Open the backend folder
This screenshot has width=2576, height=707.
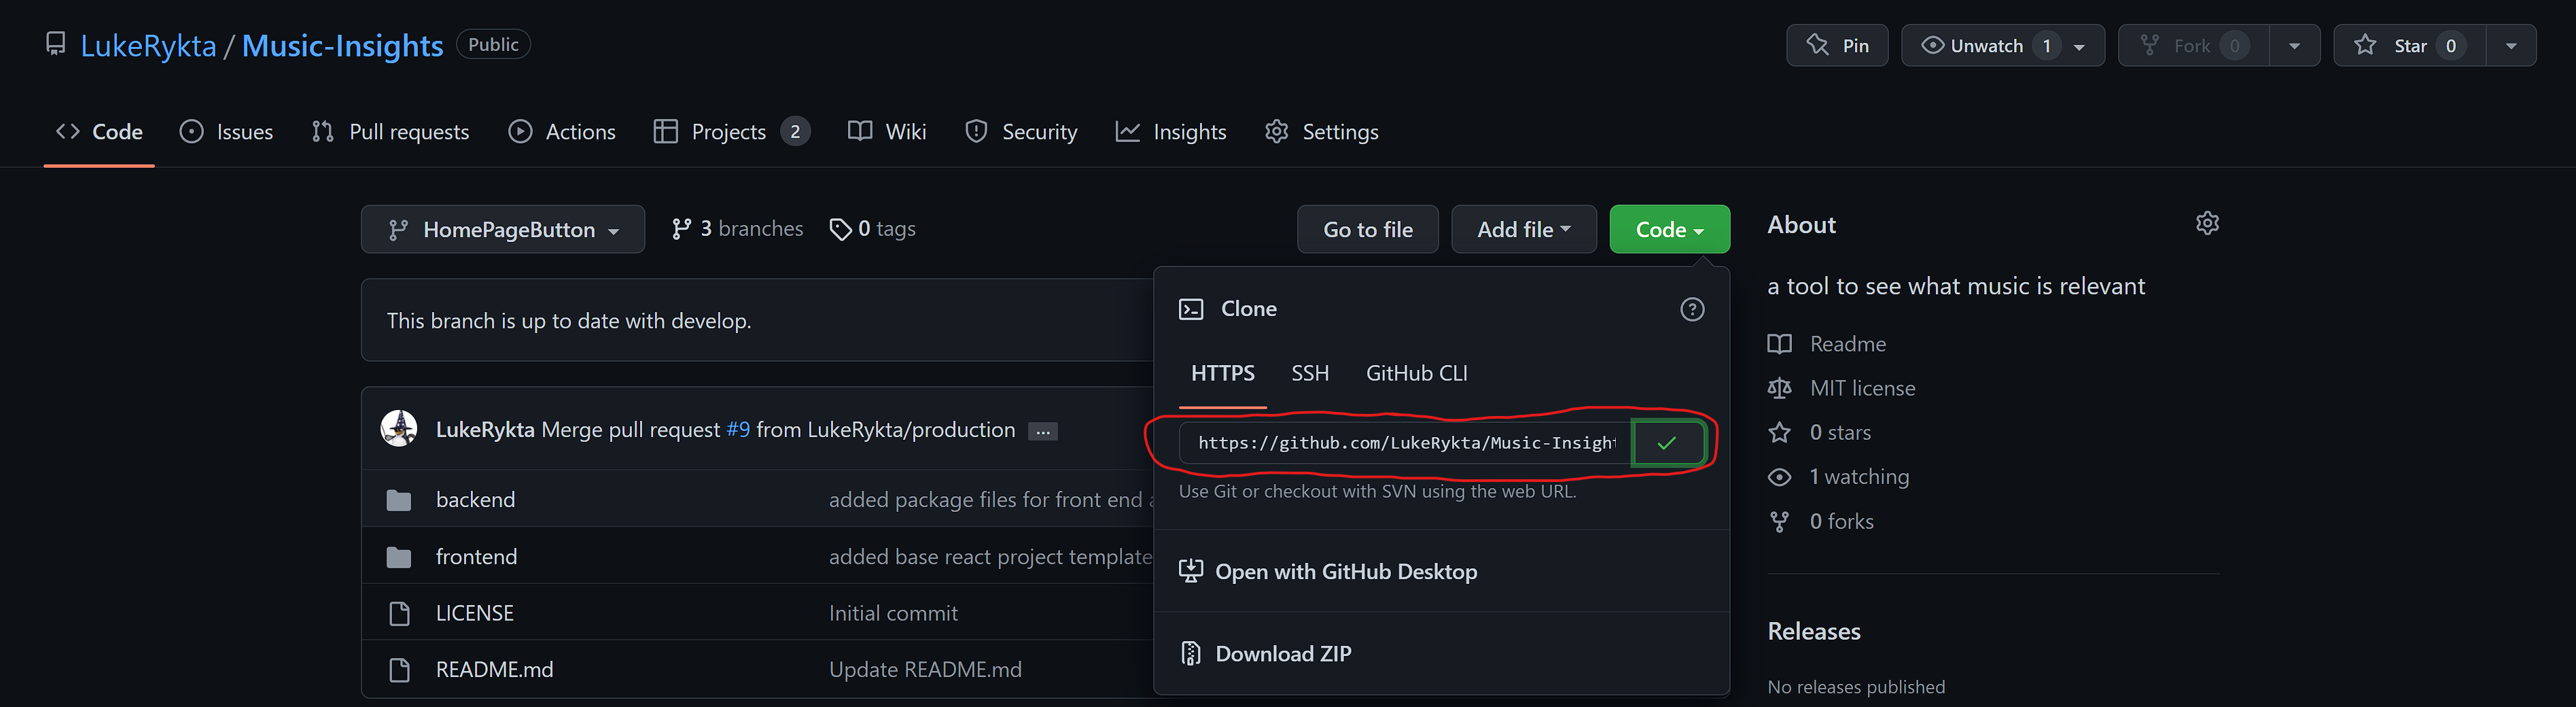point(475,499)
